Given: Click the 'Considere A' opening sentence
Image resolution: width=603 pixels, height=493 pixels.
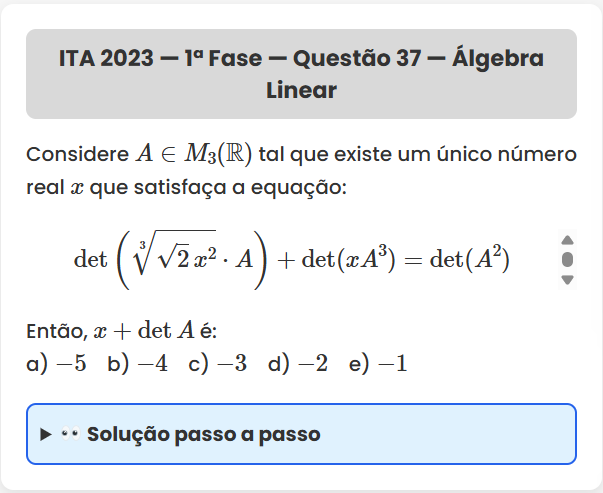Looking at the screenshot, I should tap(84, 155).
